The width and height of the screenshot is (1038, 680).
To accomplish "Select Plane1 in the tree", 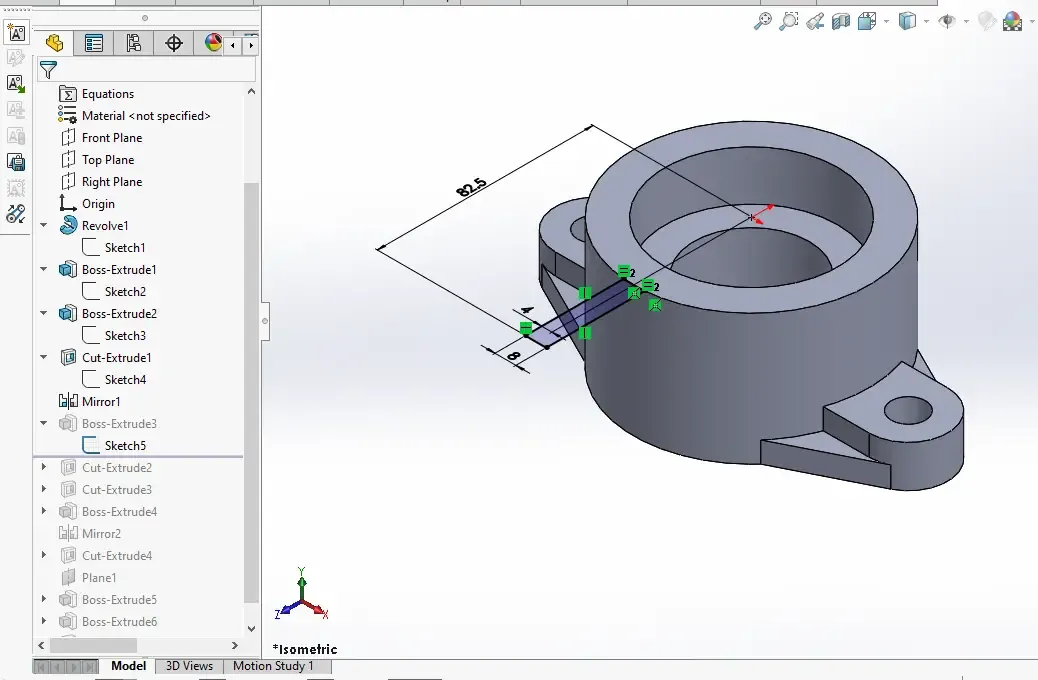I will (x=99, y=577).
